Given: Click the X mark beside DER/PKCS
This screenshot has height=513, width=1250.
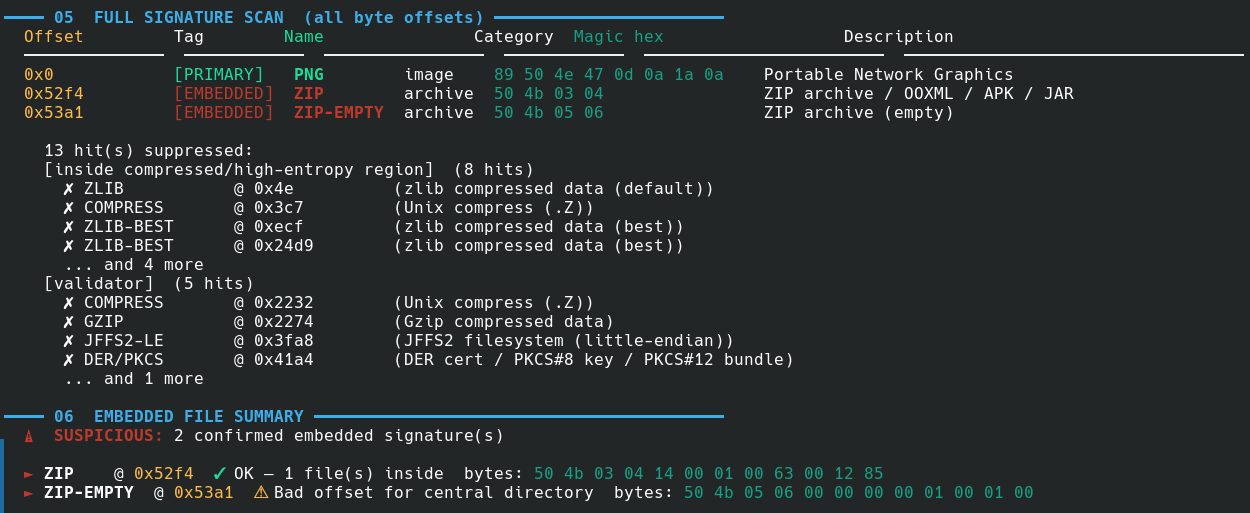Looking at the screenshot, I should click(x=69, y=360).
